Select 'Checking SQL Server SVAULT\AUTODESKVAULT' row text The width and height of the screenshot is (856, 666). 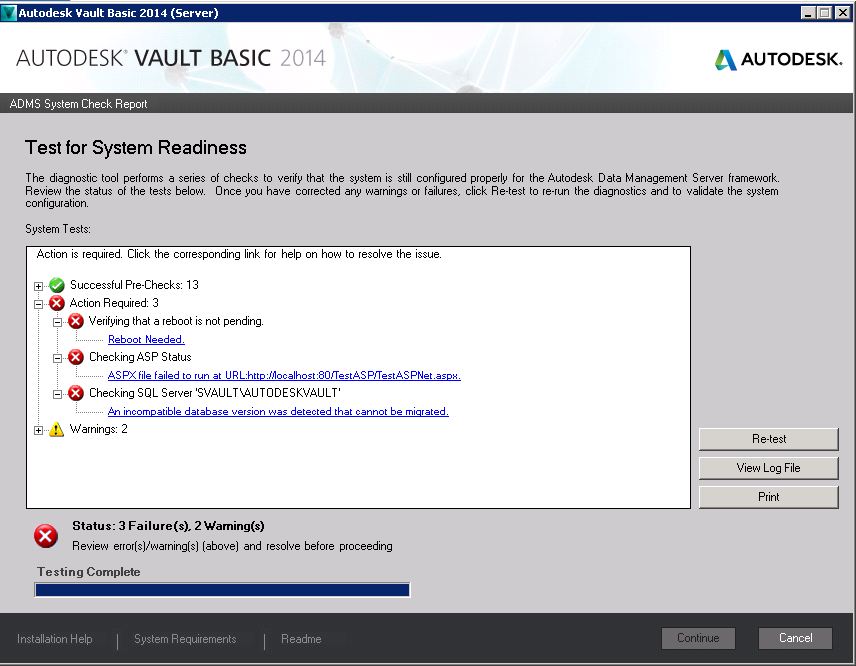(215, 393)
